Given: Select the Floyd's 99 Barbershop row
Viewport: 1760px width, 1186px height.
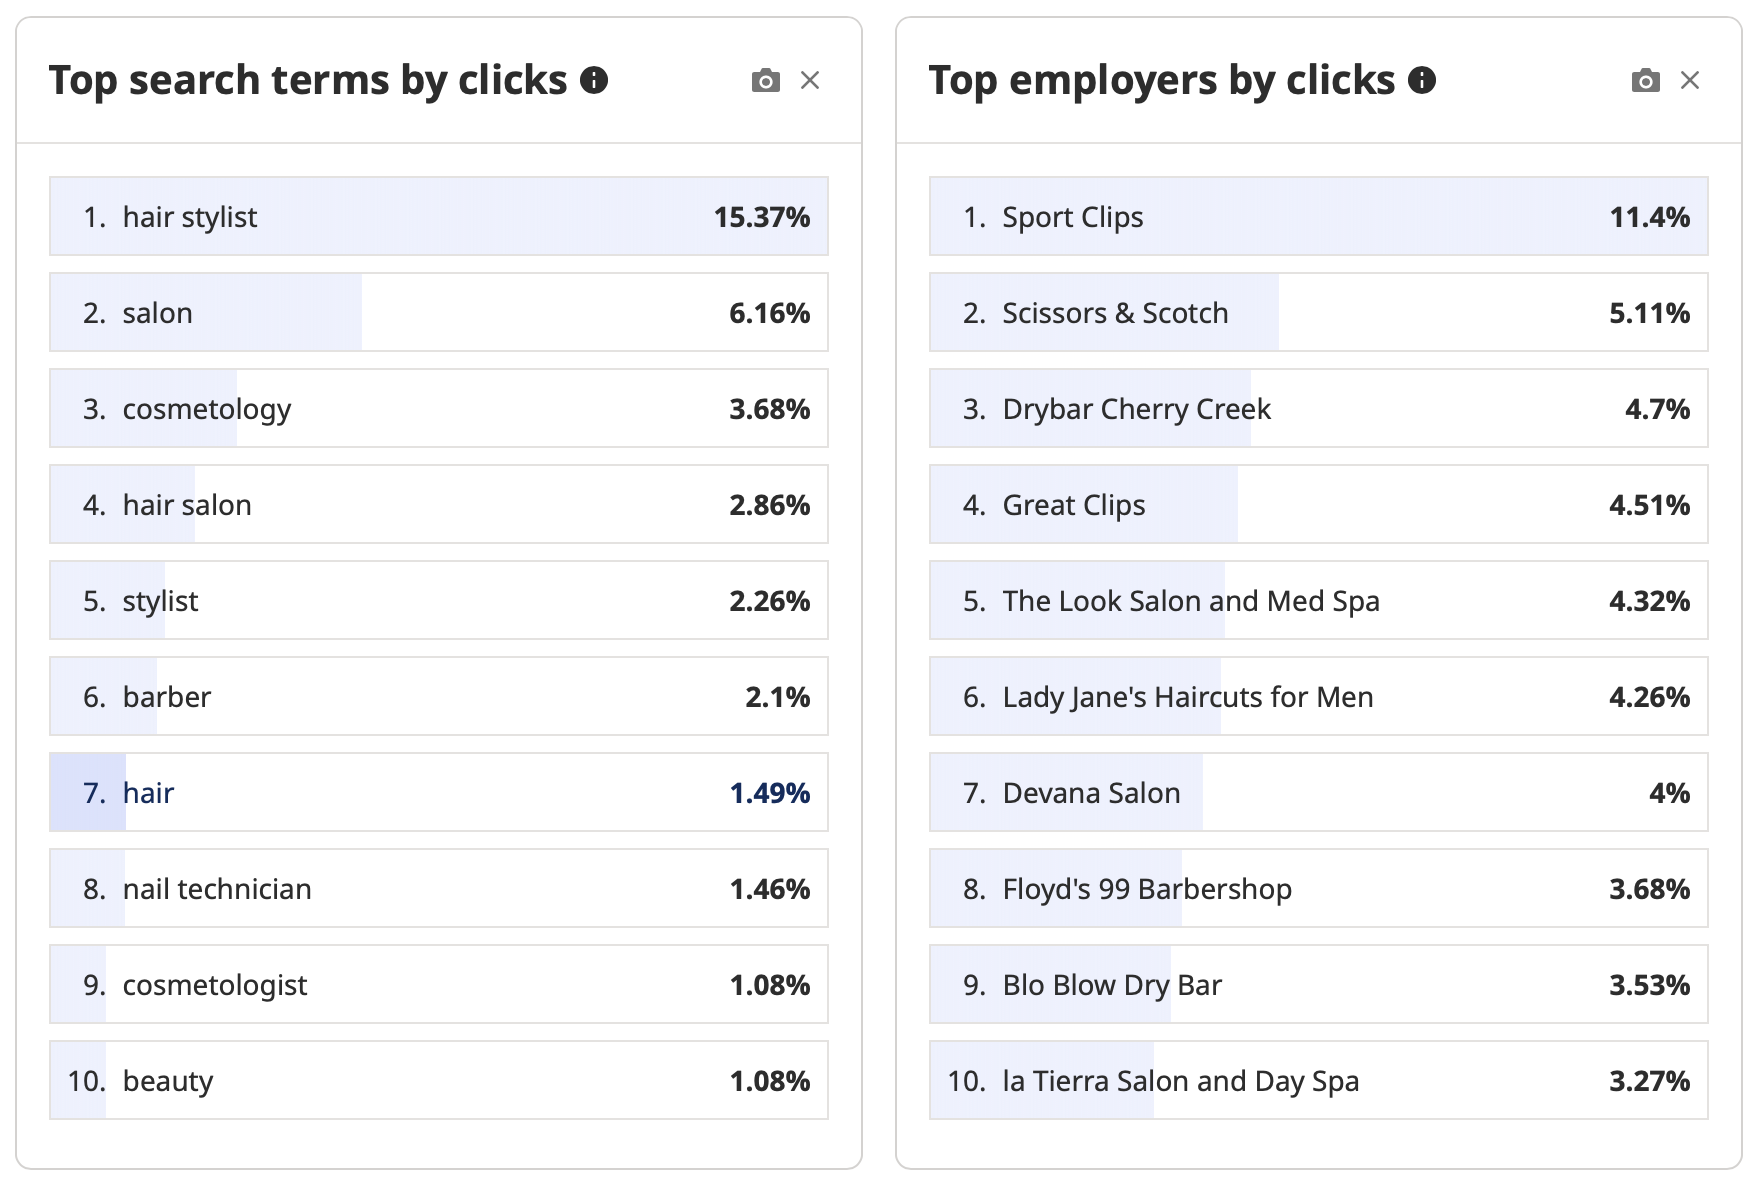Looking at the screenshot, I should [1319, 888].
